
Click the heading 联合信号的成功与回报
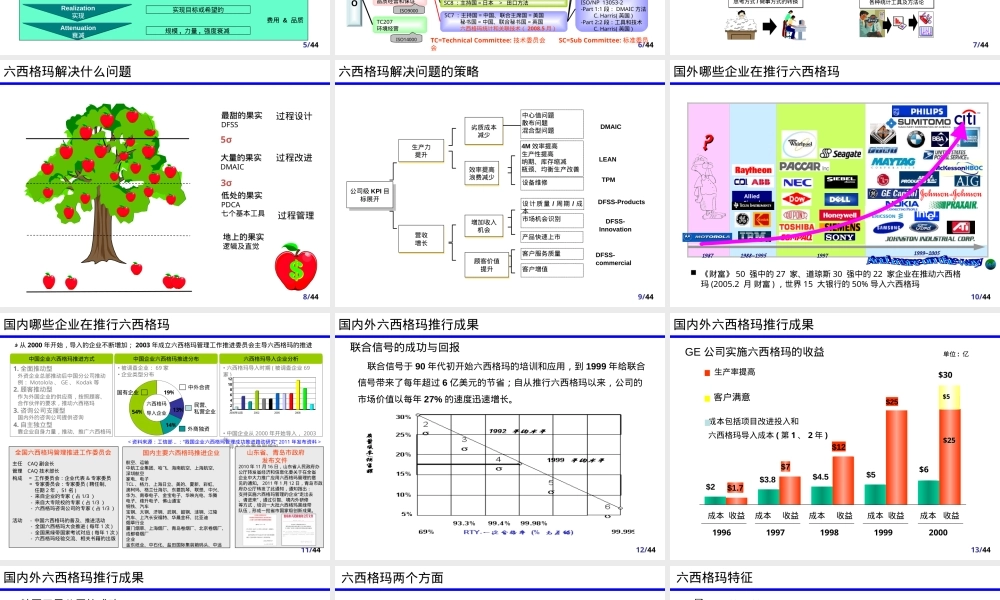[405, 348]
